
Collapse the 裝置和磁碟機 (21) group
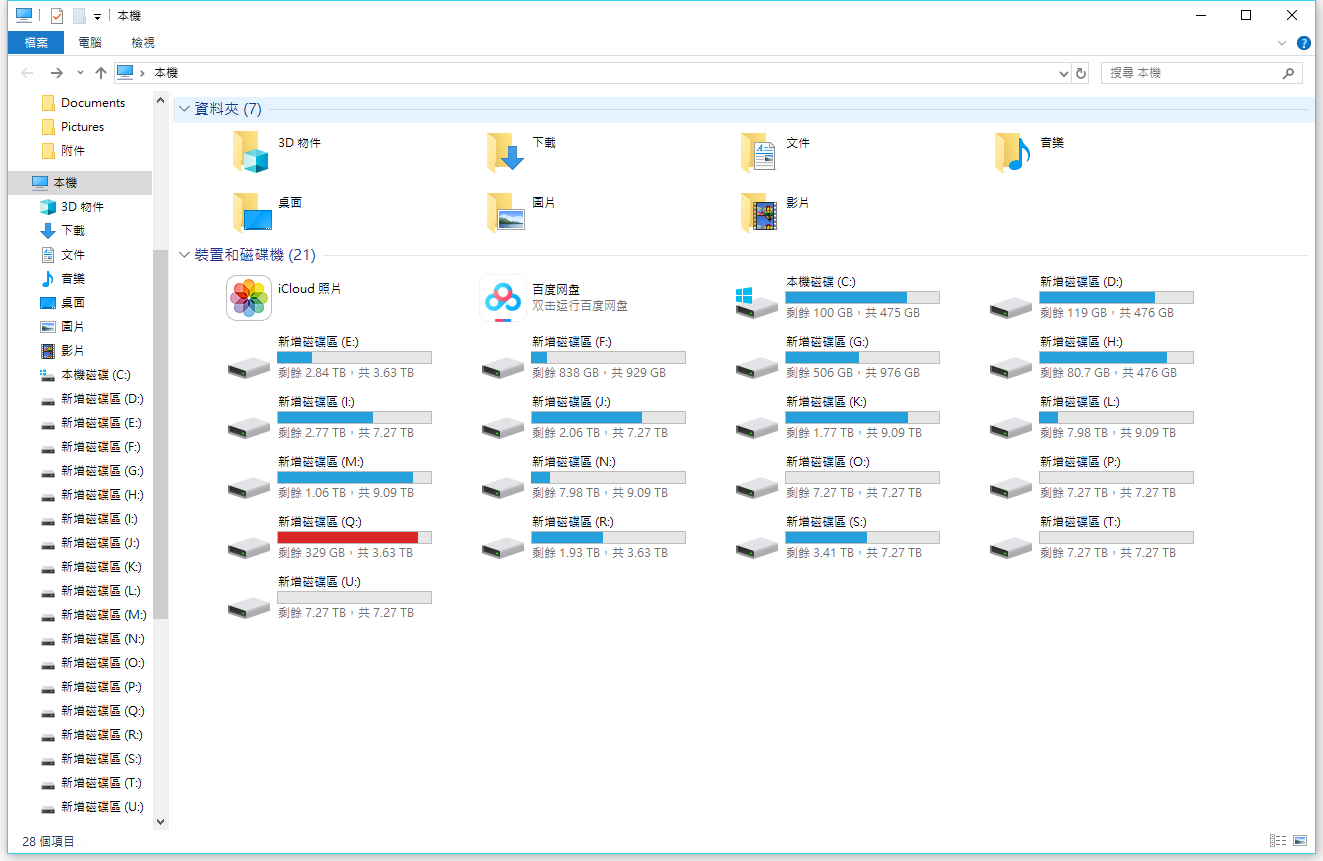[x=184, y=255]
